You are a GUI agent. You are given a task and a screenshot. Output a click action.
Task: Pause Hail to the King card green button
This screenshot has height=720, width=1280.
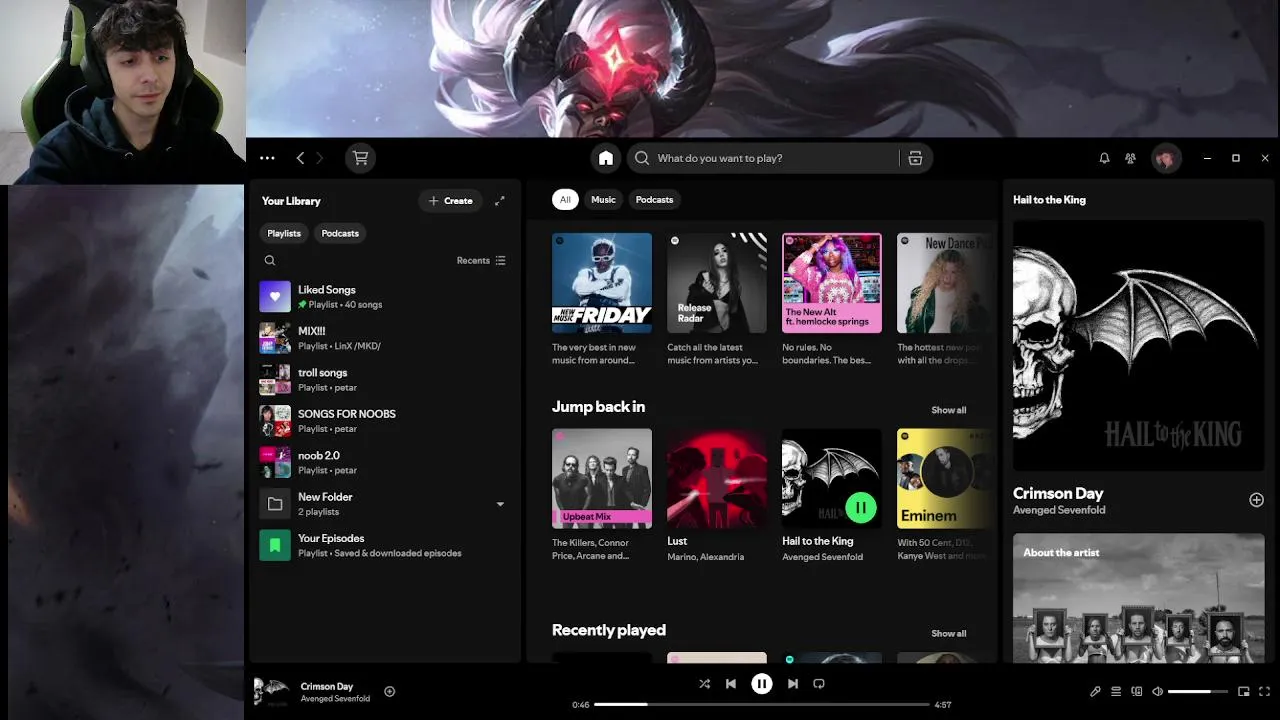click(861, 507)
